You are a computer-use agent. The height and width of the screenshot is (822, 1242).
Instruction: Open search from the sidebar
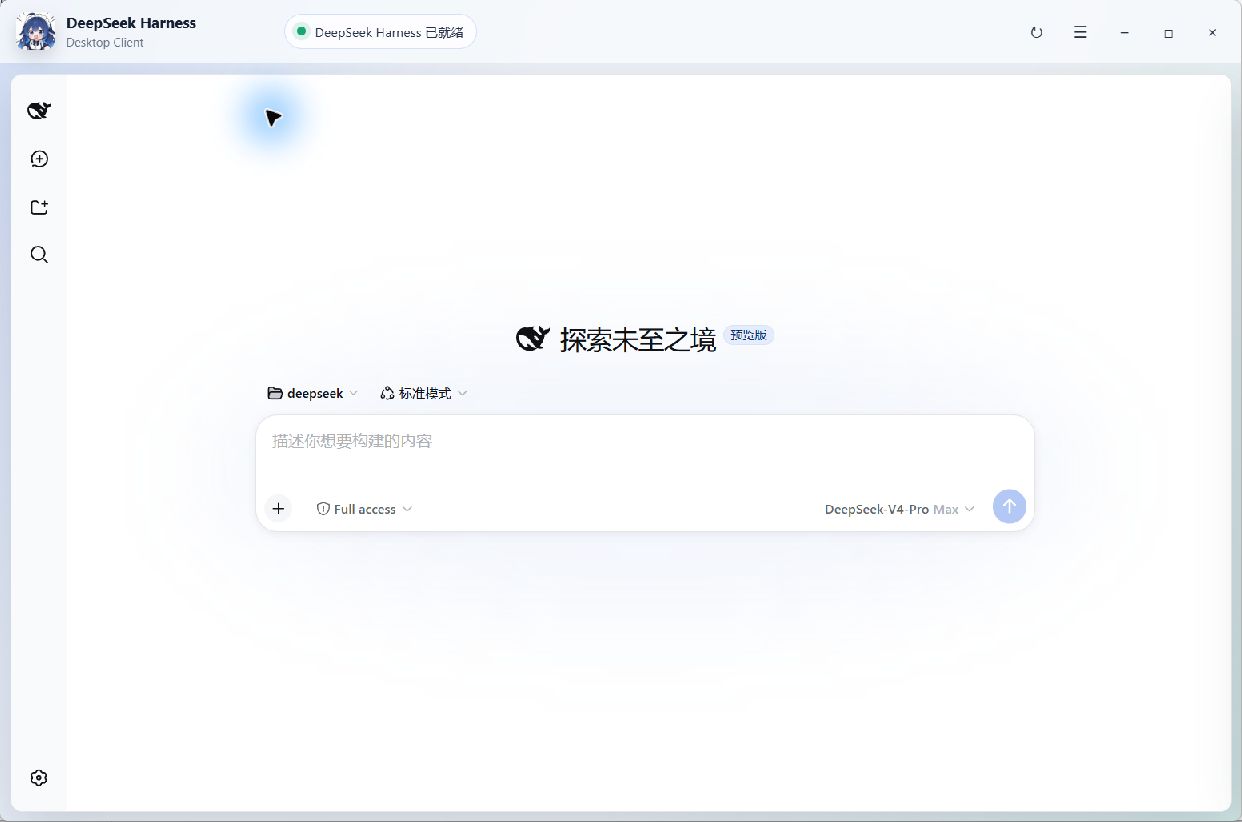coord(39,255)
